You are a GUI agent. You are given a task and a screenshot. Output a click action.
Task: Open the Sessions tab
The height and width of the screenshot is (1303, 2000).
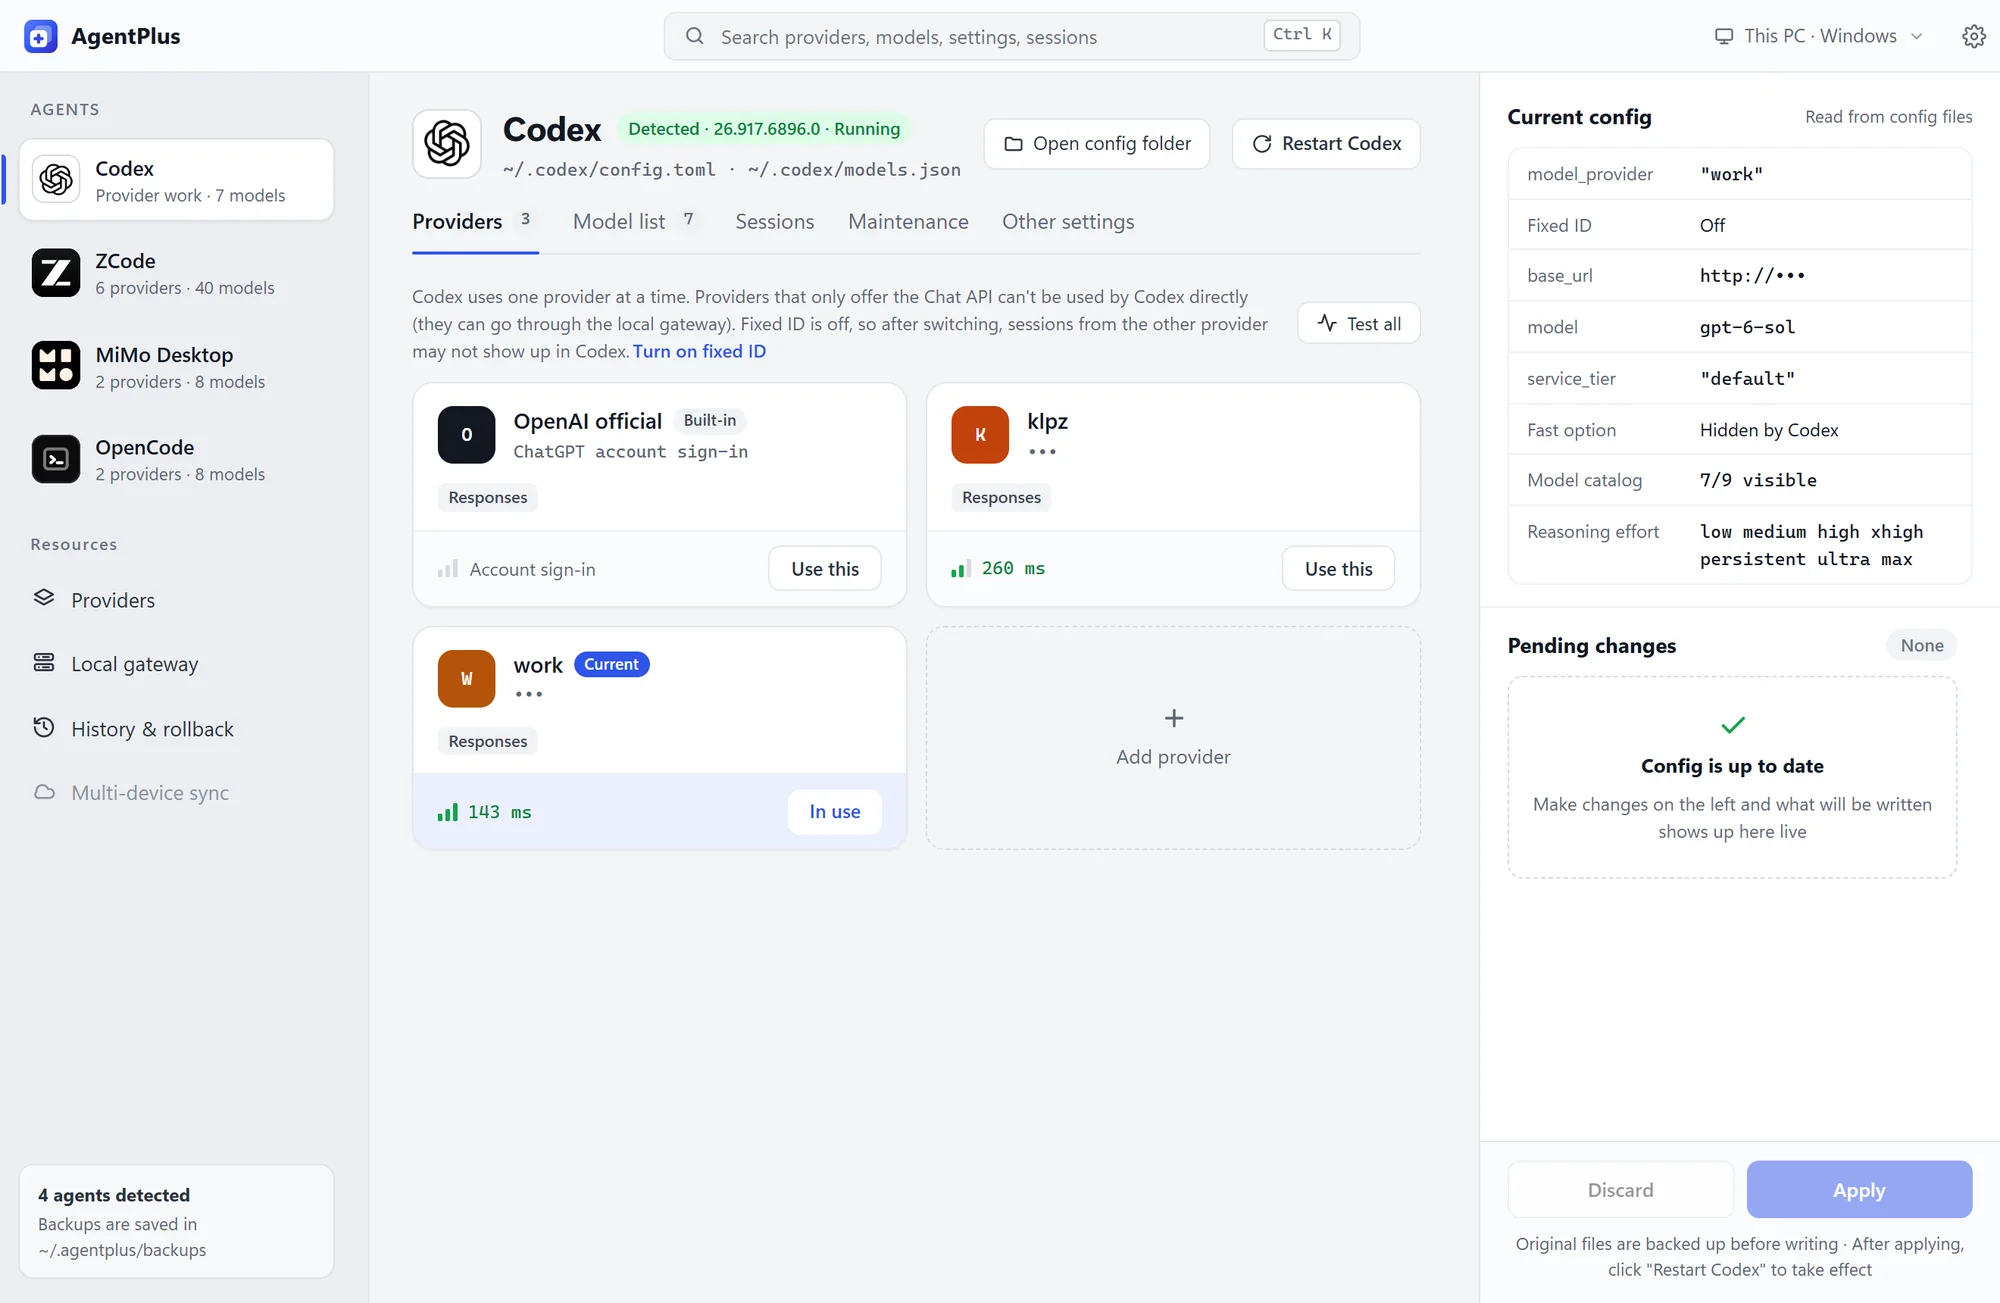pyautogui.click(x=775, y=222)
